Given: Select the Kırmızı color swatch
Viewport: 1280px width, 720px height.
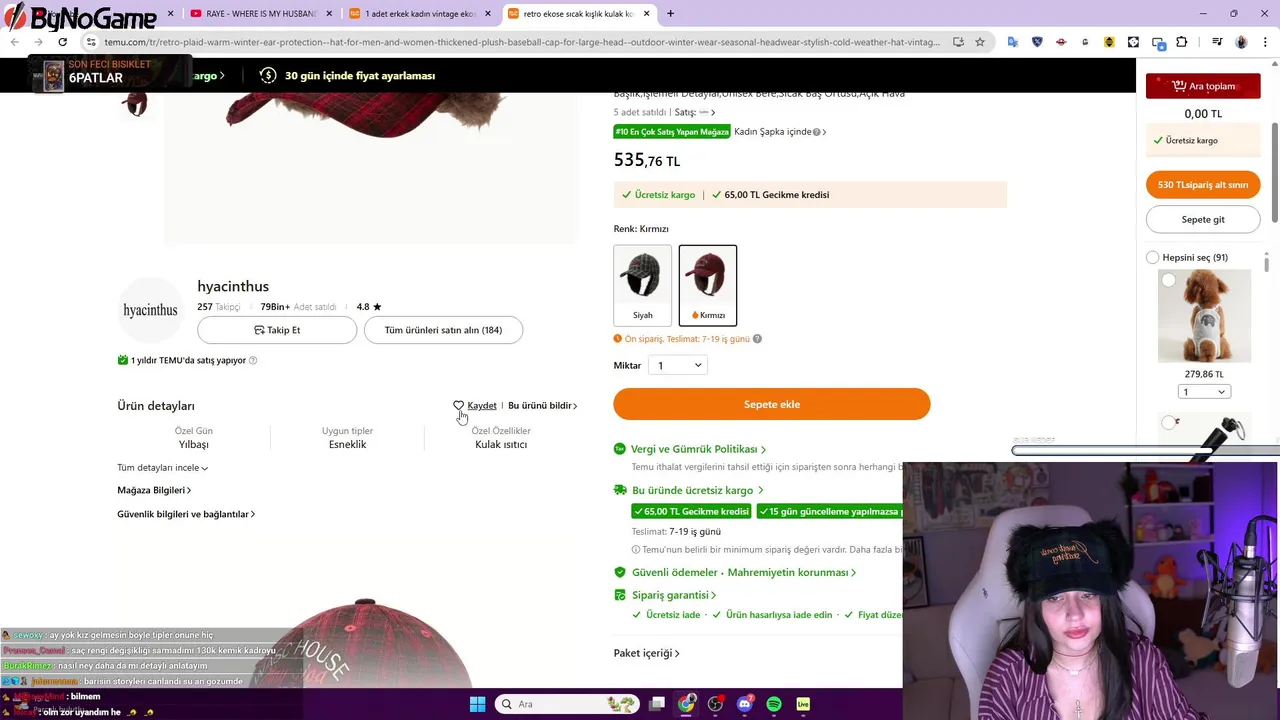Looking at the screenshot, I should coord(708,285).
